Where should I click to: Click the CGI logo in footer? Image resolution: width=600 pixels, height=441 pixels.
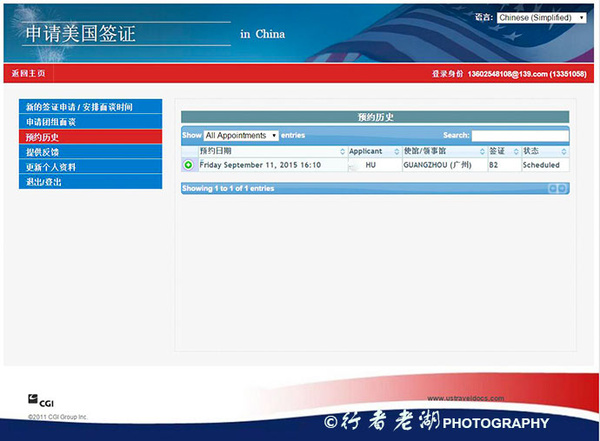pyautogui.click(x=41, y=401)
